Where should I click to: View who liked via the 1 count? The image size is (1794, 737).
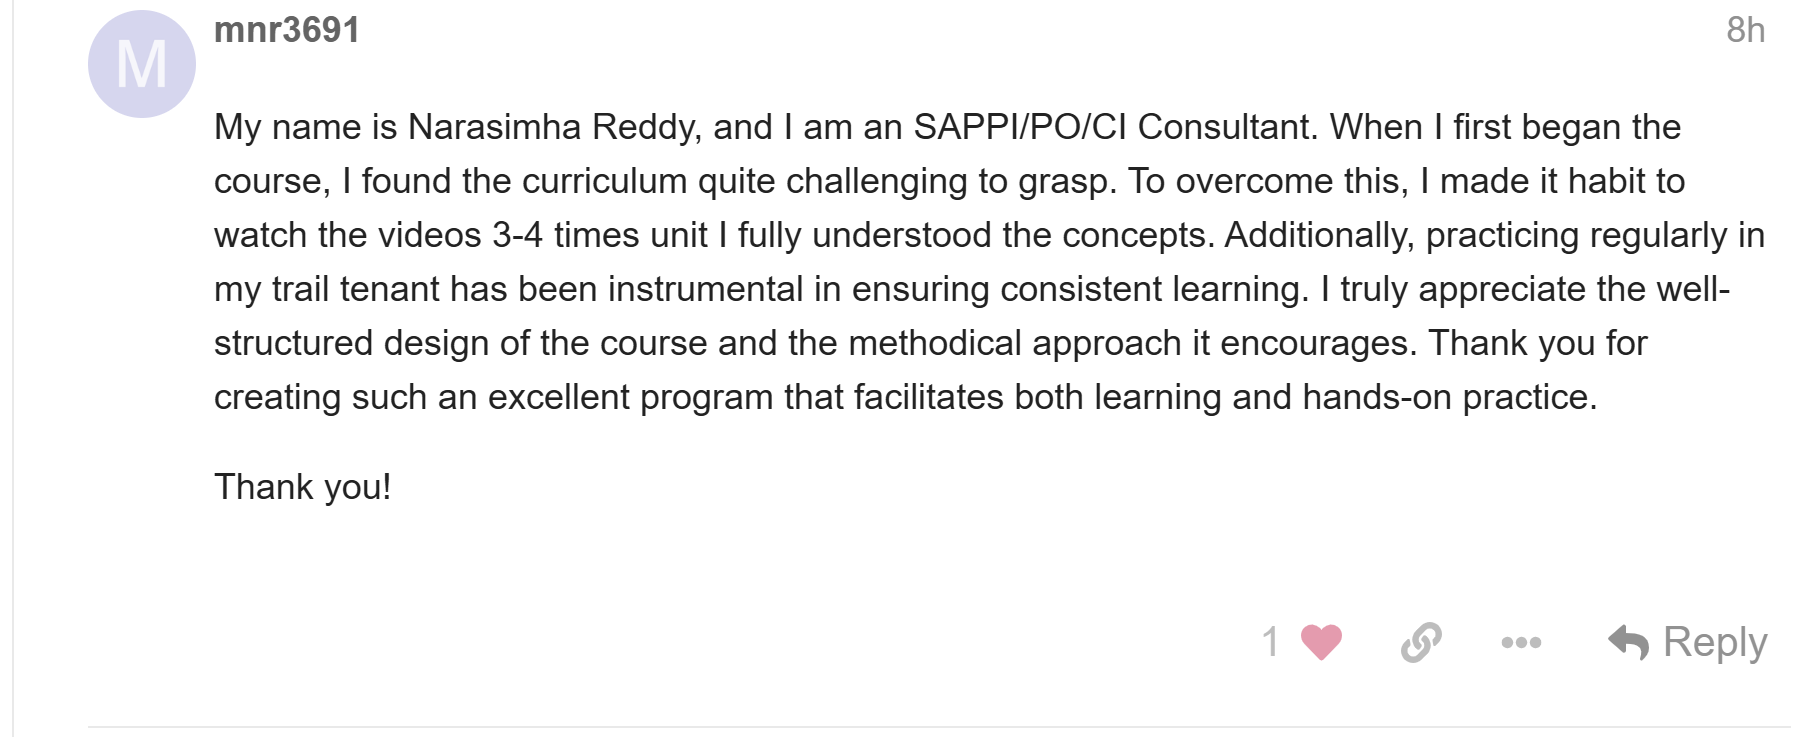(x=1270, y=642)
